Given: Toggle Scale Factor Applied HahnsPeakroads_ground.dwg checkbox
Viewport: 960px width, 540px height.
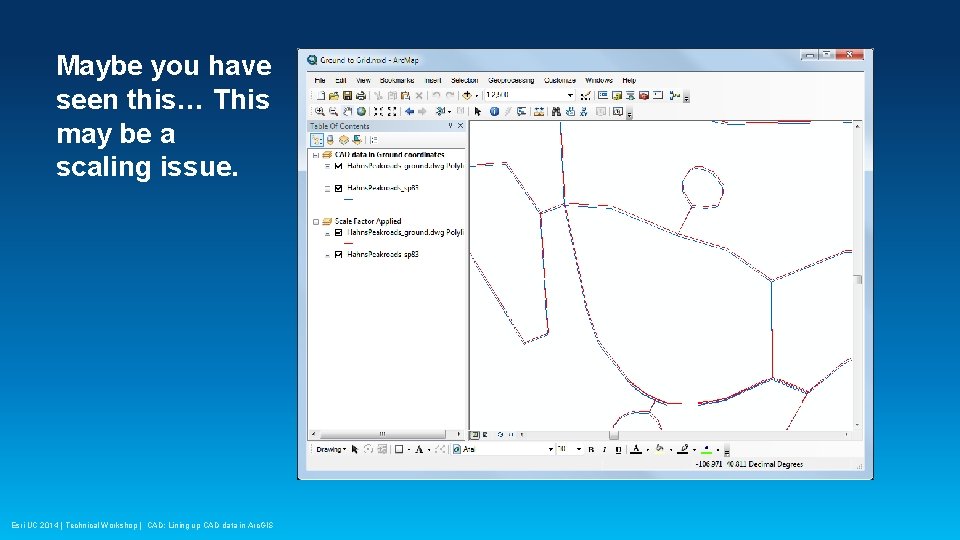Looking at the screenshot, I should (x=338, y=232).
